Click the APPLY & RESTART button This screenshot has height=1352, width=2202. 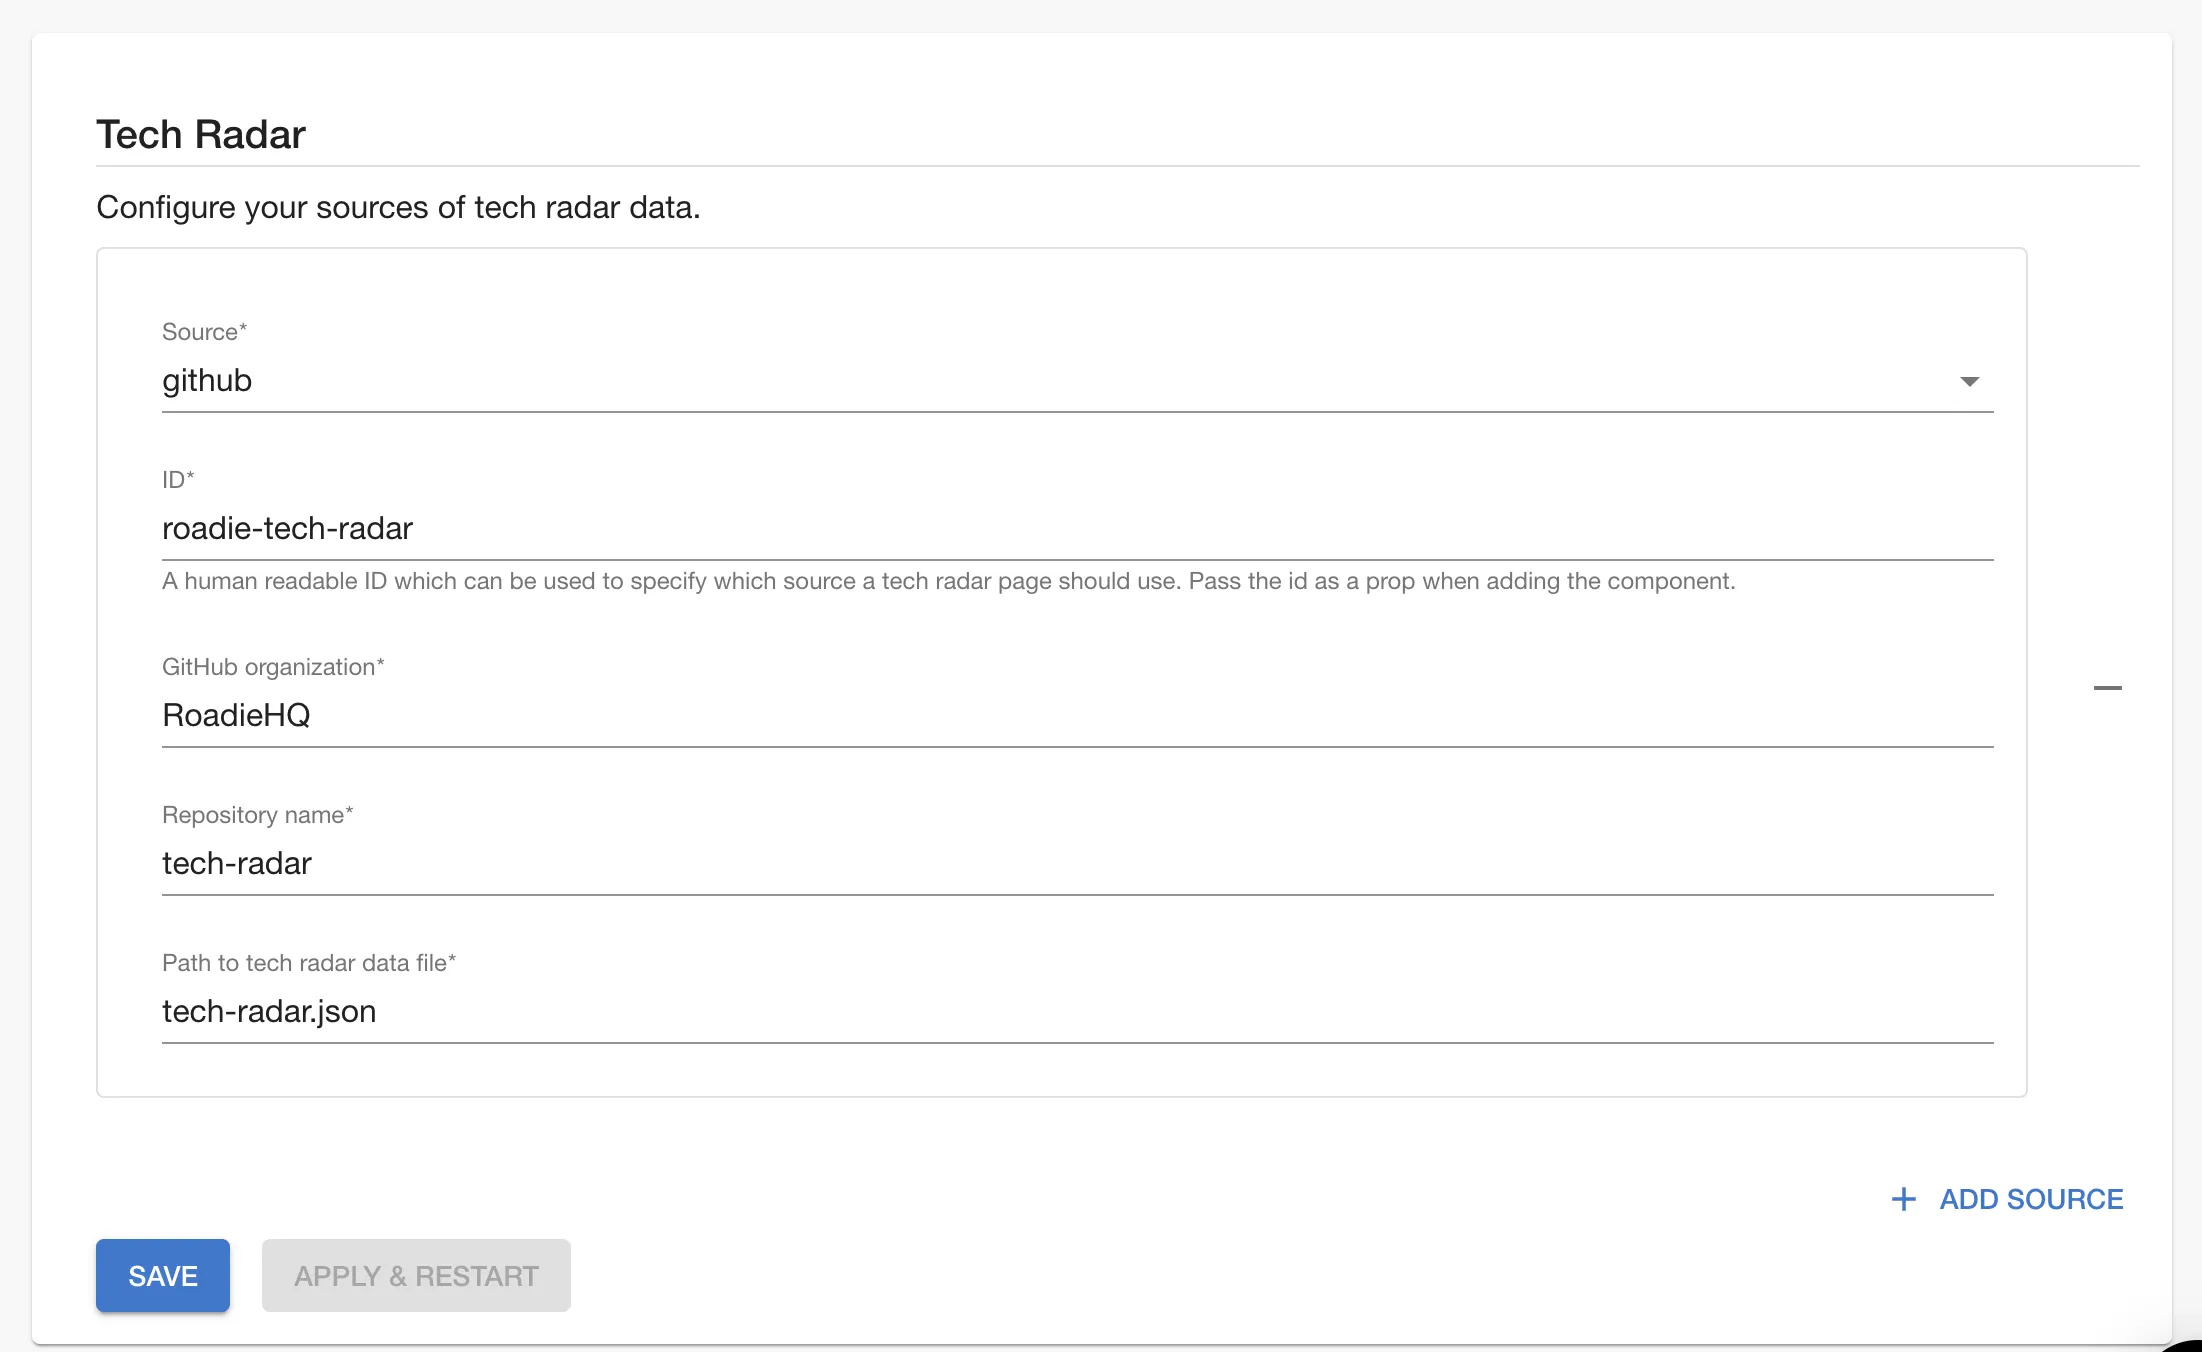point(415,1276)
